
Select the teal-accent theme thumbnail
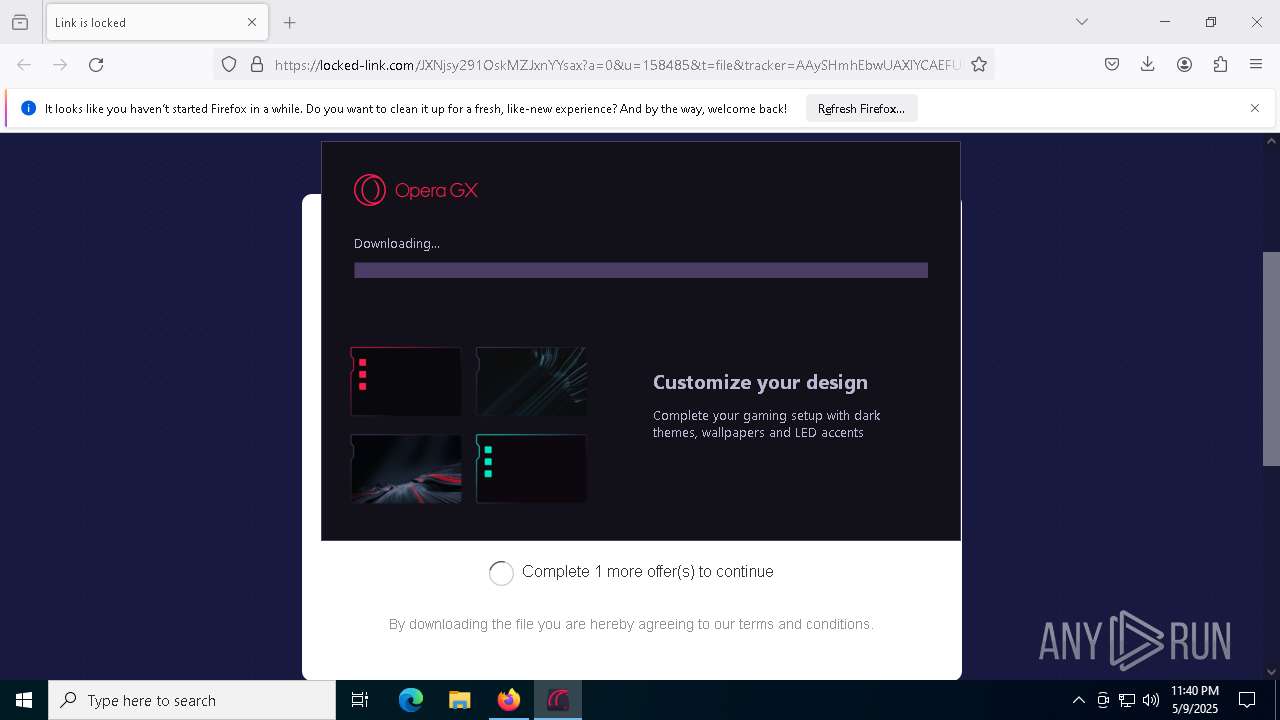pos(531,468)
